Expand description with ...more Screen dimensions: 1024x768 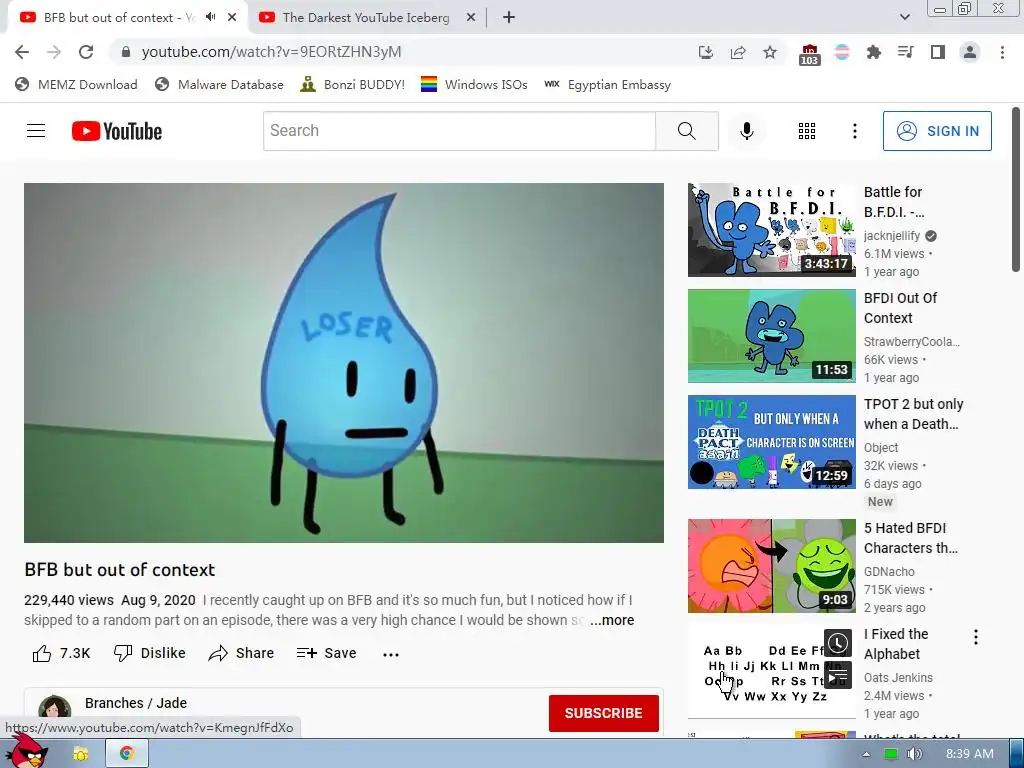611,620
